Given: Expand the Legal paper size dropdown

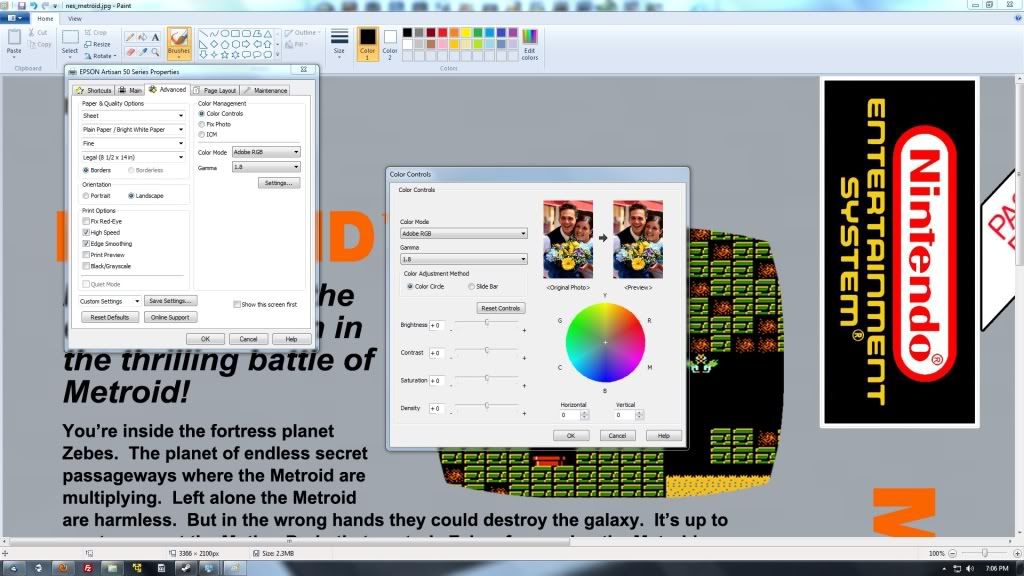Looking at the screenshot, I should point(133,157).
